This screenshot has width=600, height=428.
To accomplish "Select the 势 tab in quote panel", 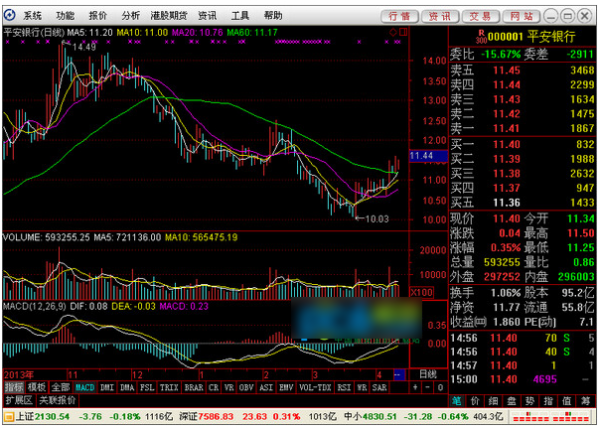I will click(x=530, y=401).
